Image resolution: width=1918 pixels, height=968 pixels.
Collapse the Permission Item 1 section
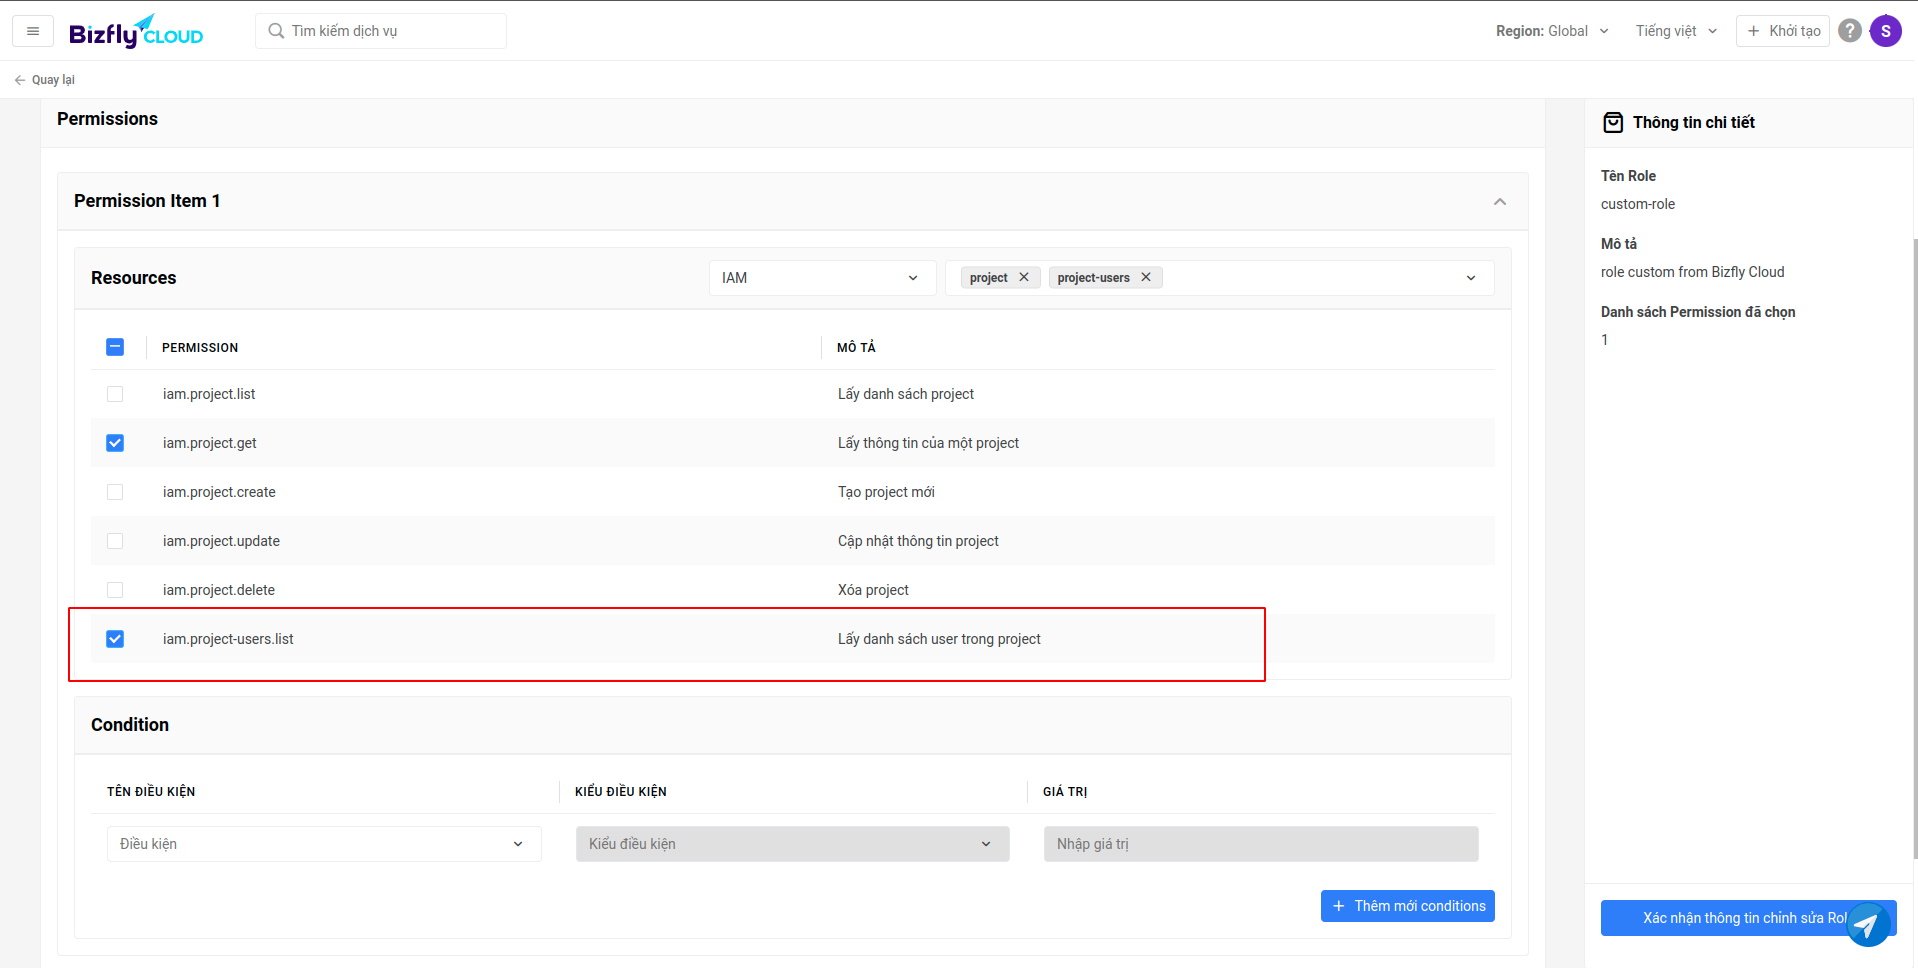pyautogui.click(x=1499, y=202)
